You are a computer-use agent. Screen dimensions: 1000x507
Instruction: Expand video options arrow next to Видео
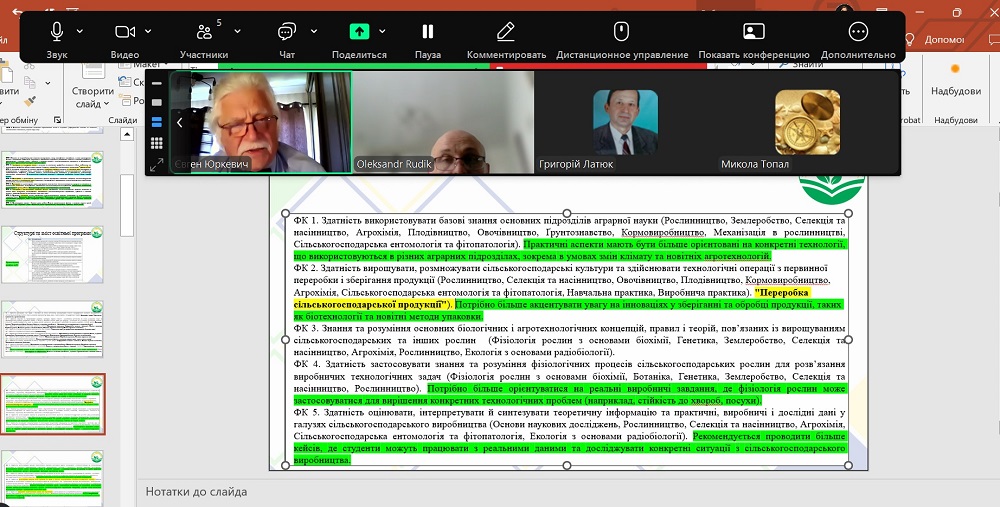(148, 31)
